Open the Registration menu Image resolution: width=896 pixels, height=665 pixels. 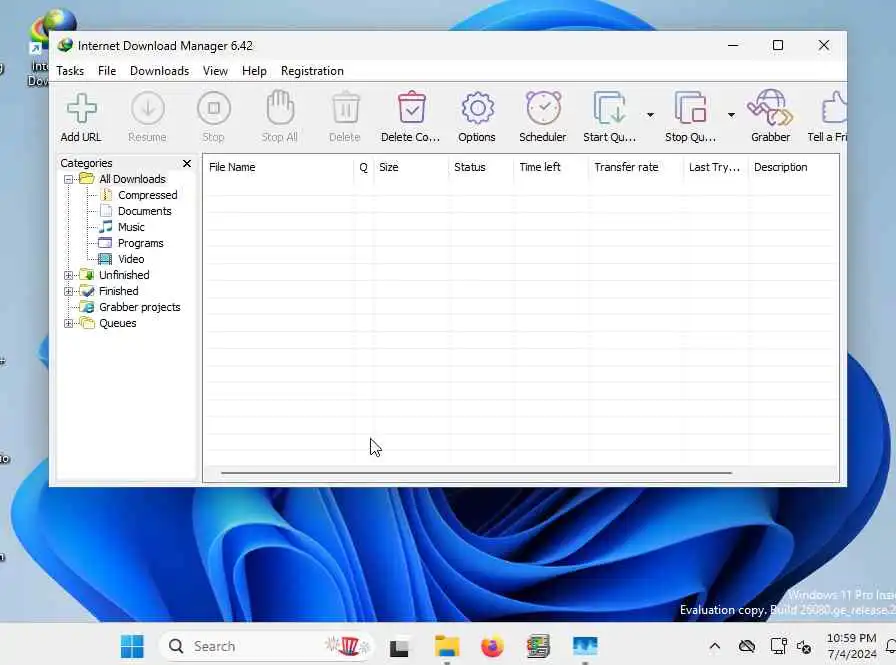coord(312,71)
